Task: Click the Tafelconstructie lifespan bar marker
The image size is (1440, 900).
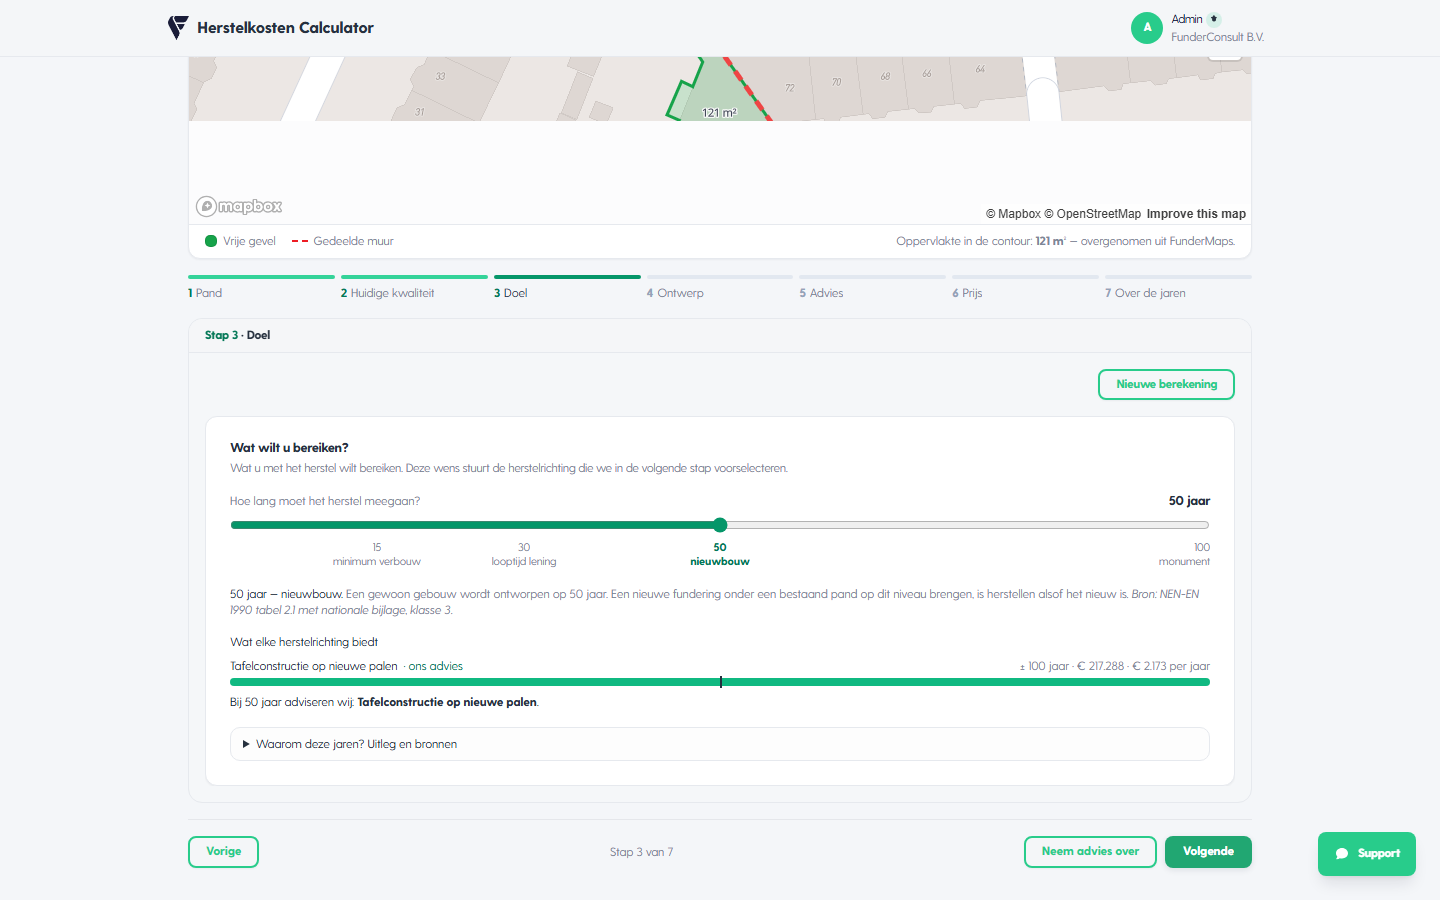Action: (x=720, y=682)
